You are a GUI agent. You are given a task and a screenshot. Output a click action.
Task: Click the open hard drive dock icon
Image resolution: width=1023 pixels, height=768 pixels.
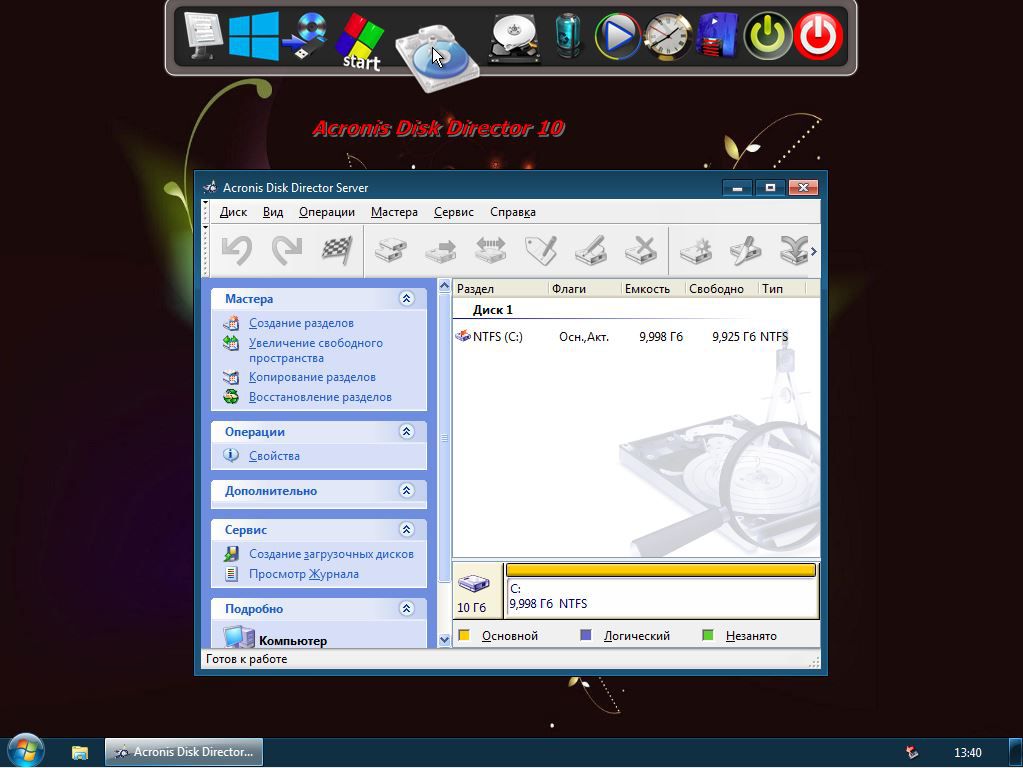coord(515,39)
